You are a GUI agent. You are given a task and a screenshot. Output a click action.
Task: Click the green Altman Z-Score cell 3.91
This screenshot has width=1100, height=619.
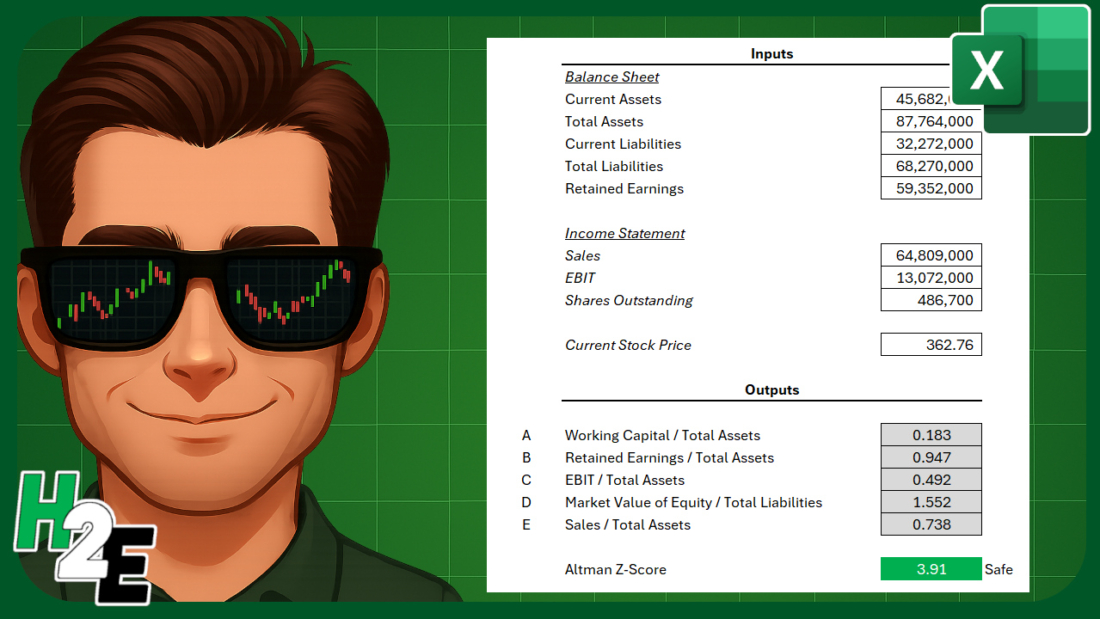(x=931, y=569)
